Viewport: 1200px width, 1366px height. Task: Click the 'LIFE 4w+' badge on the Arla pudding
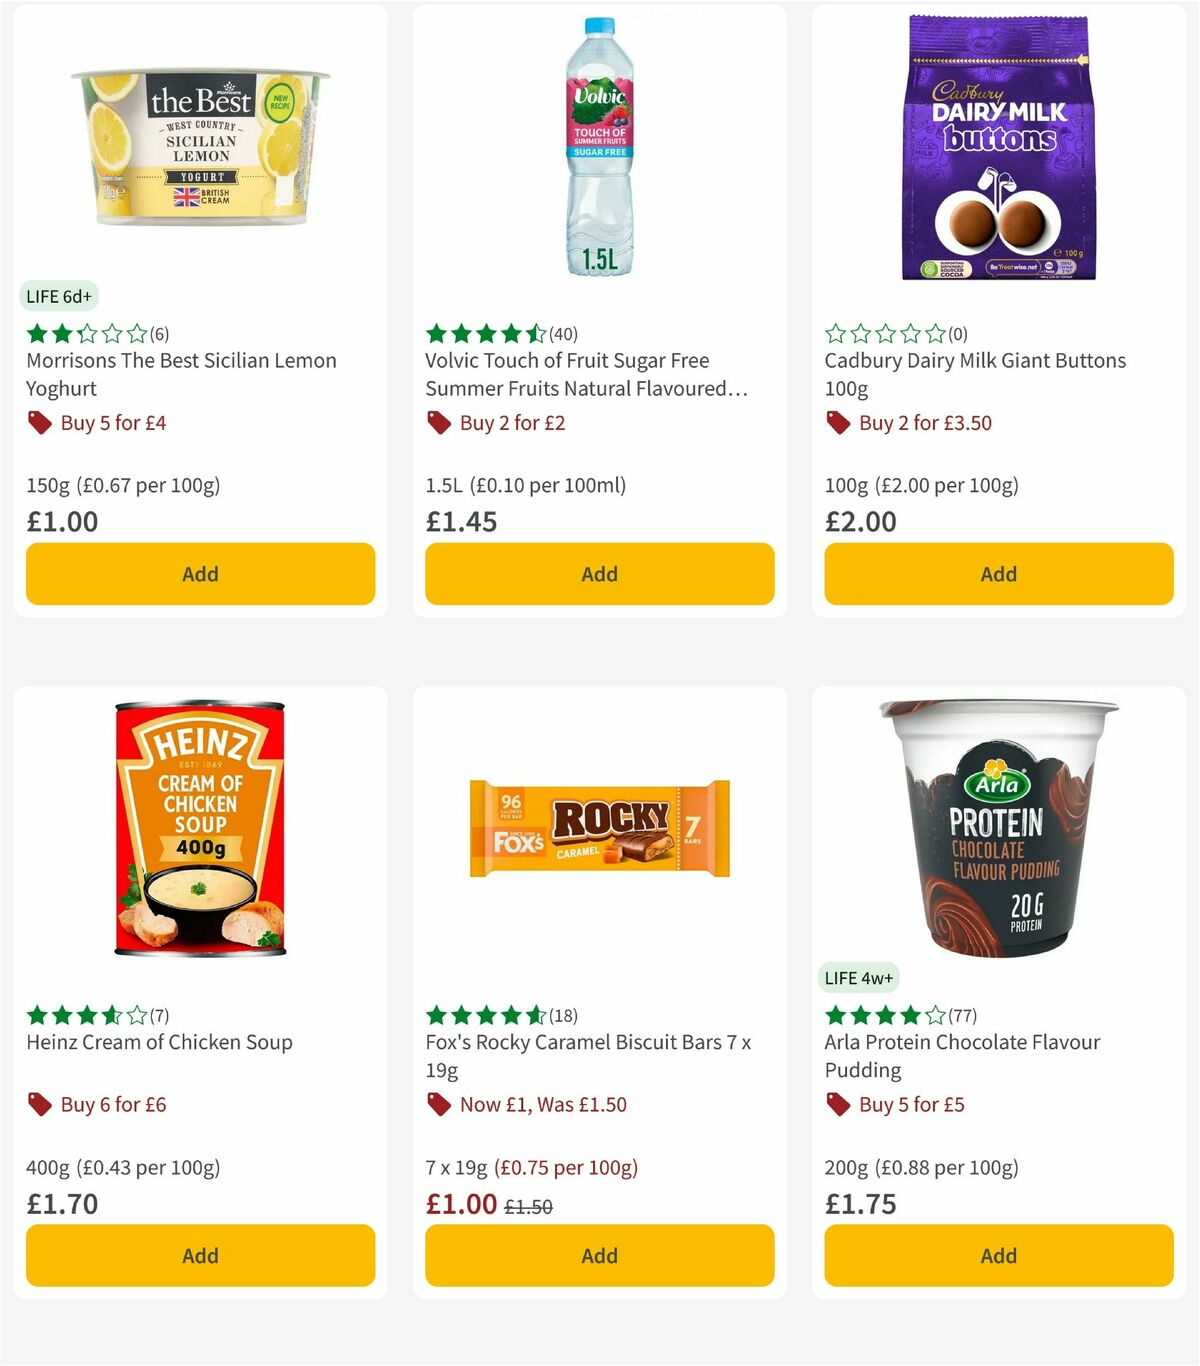pyautogui.click(x=860, y=978)
